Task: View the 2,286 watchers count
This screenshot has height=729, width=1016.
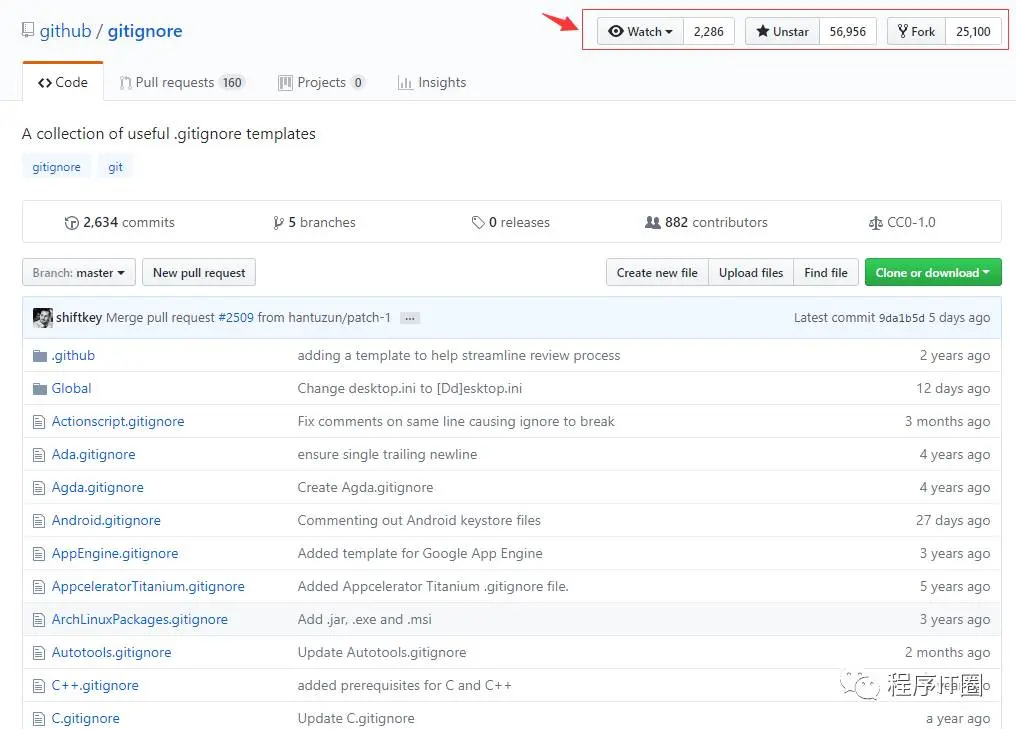Action: (708, 31)
